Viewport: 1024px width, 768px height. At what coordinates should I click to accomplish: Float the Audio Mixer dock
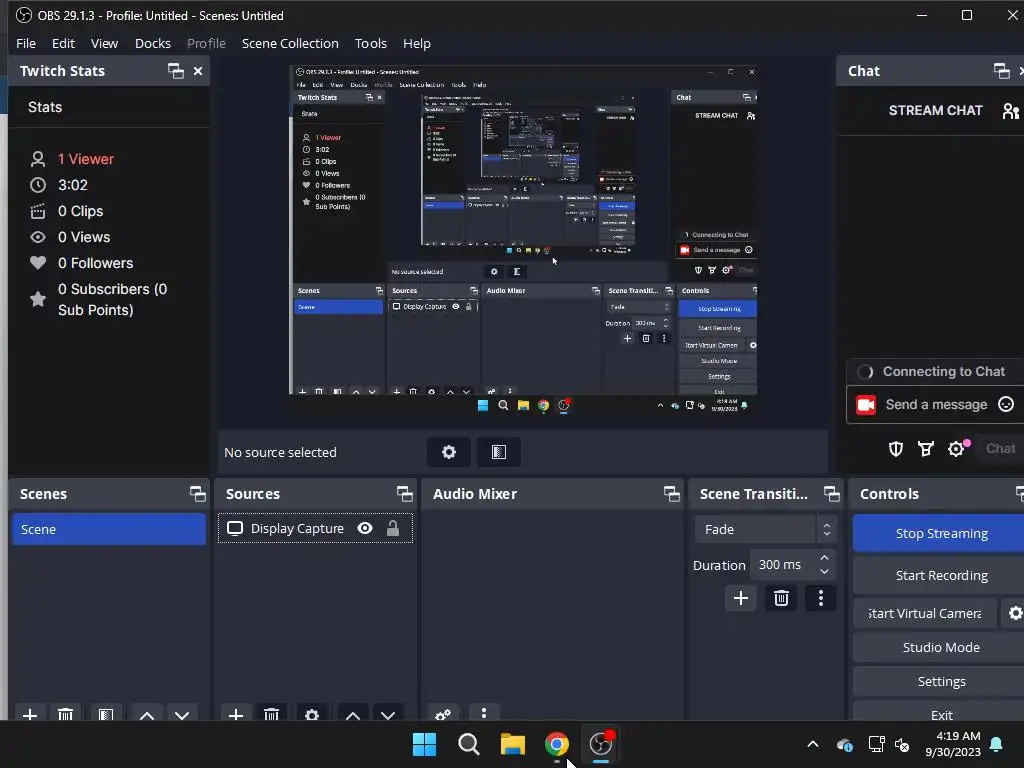pyautogui.click(x=672, y=494)
